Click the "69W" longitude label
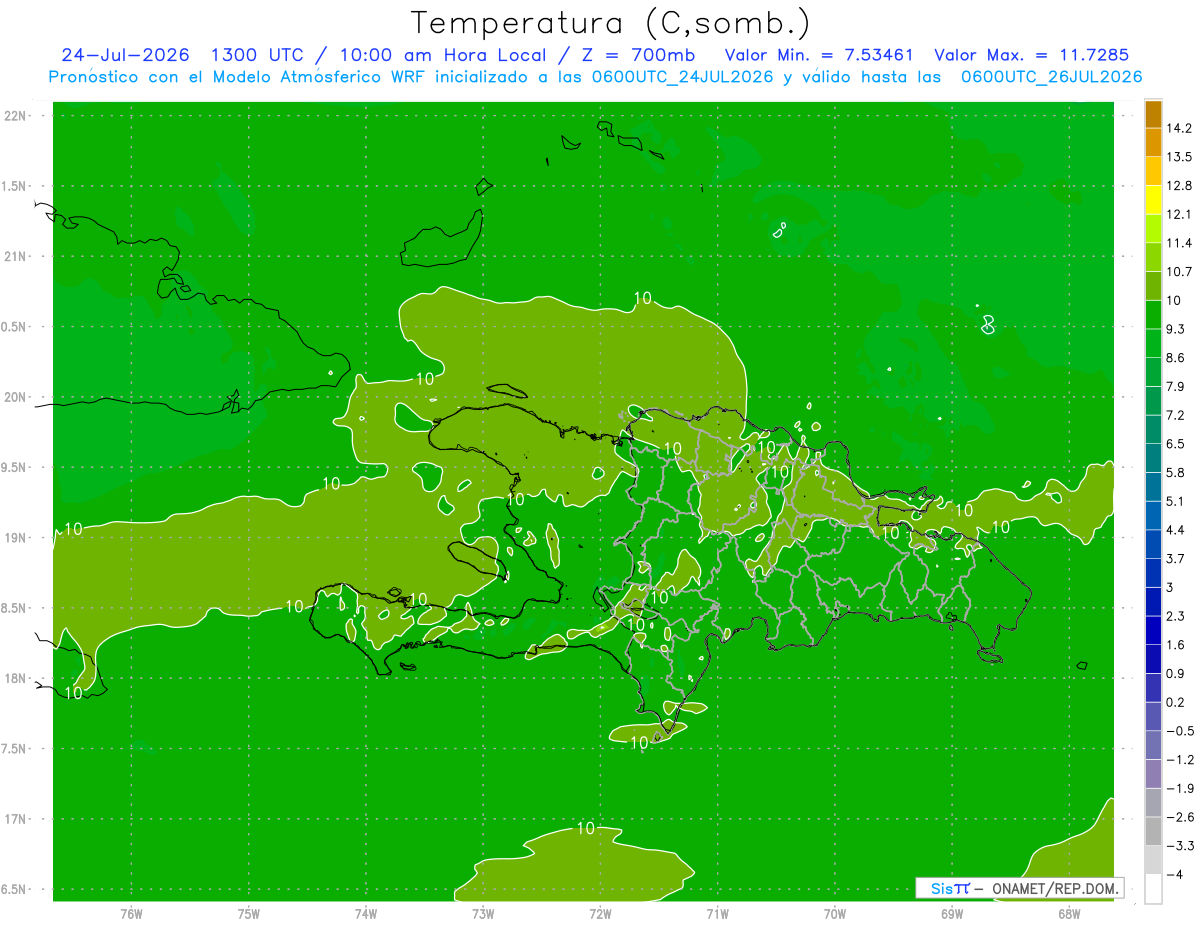Viewport: 1200px width, 927px height. 951,914
